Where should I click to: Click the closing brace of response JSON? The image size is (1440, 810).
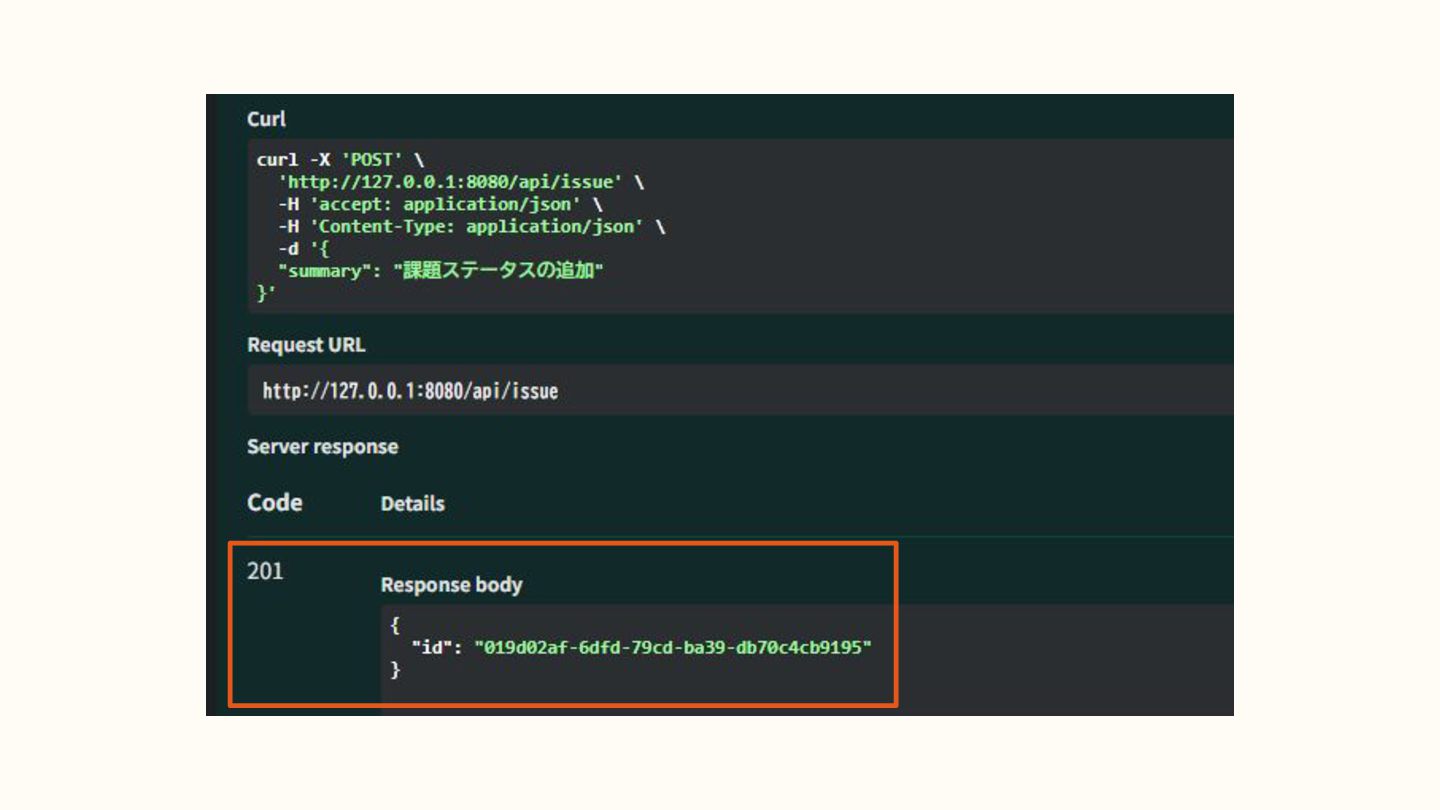(395, 670)
